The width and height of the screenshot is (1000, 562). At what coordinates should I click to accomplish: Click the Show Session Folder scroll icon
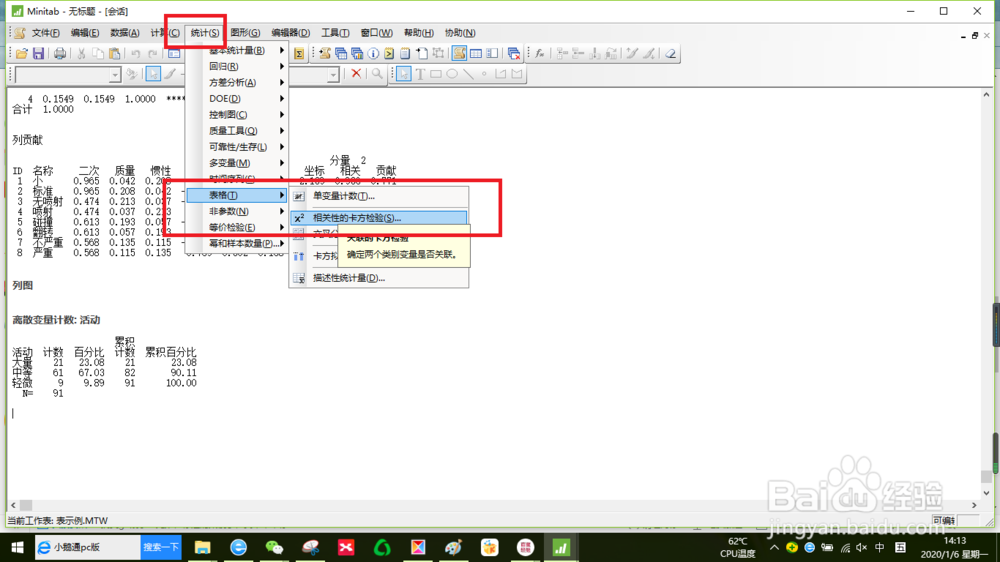[x=325, y=54]
